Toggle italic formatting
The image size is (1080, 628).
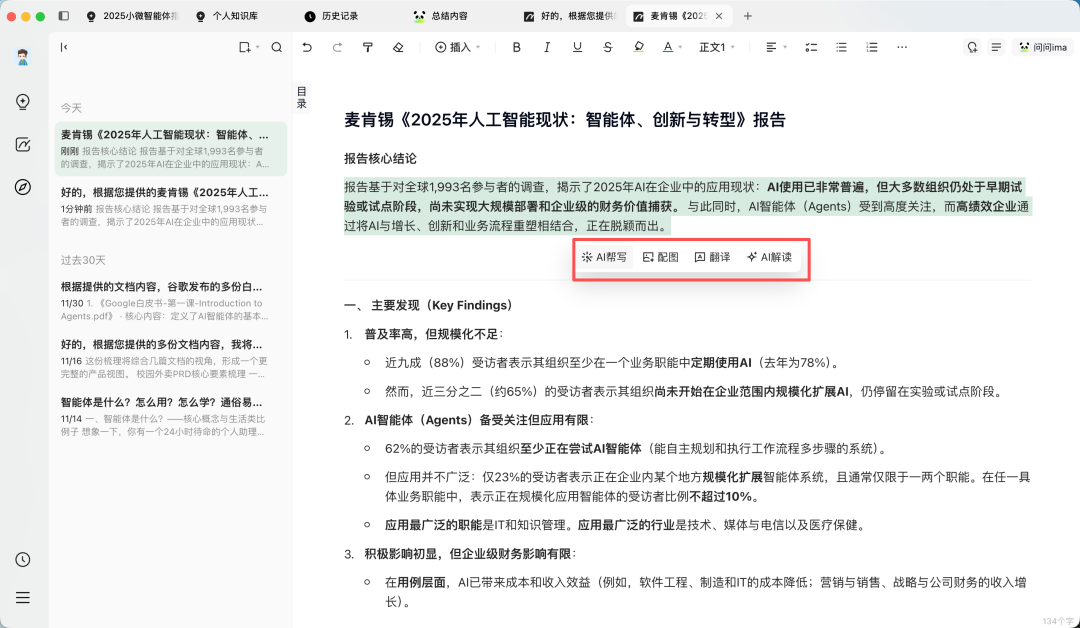(546, 46)
